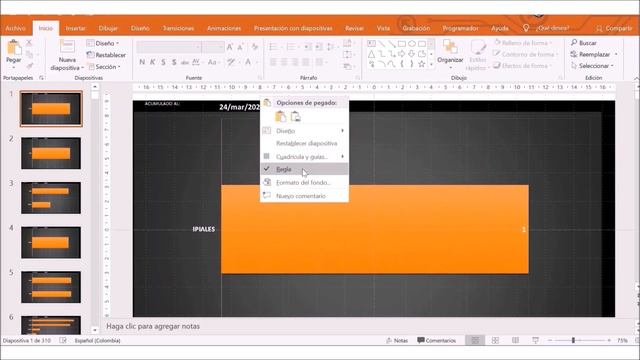640x360 pixels.
Task: Open the Sección dropdown
Action: (x=104, y=67)
